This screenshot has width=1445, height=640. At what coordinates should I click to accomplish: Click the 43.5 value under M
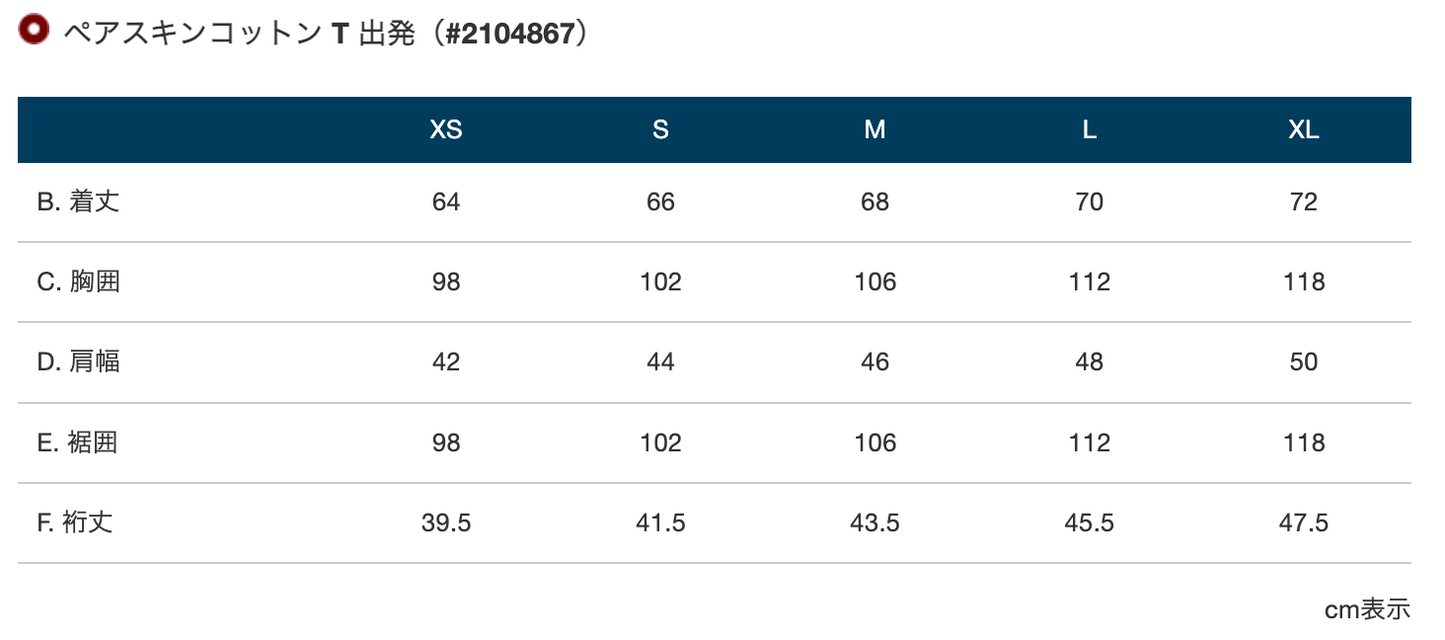(875, 522)
